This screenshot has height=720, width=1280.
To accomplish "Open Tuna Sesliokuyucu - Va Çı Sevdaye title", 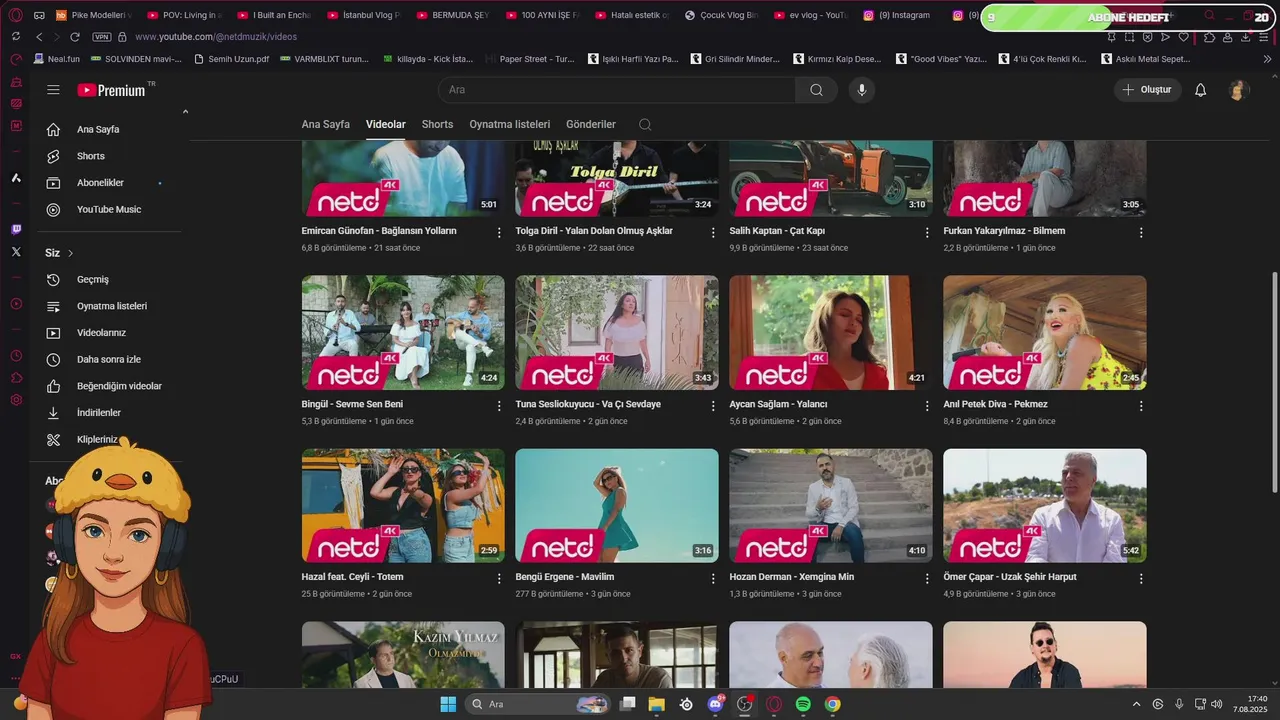I will [588, 404].
